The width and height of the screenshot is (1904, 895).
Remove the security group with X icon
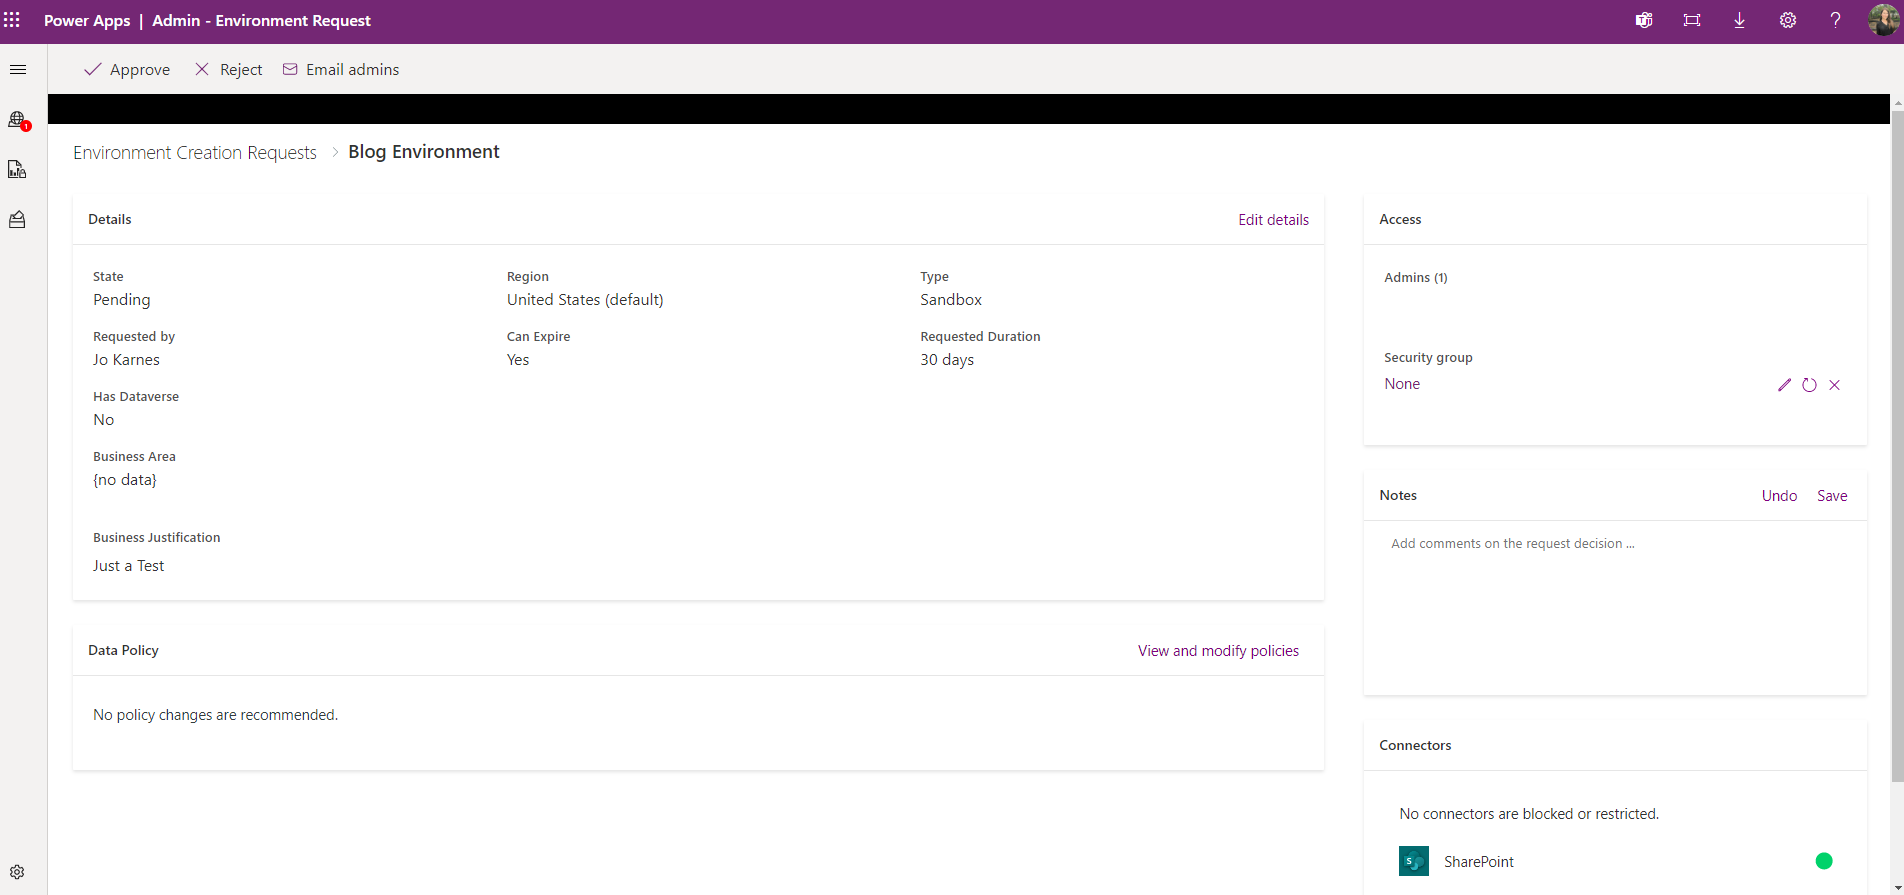click(x=1835, y=385)
